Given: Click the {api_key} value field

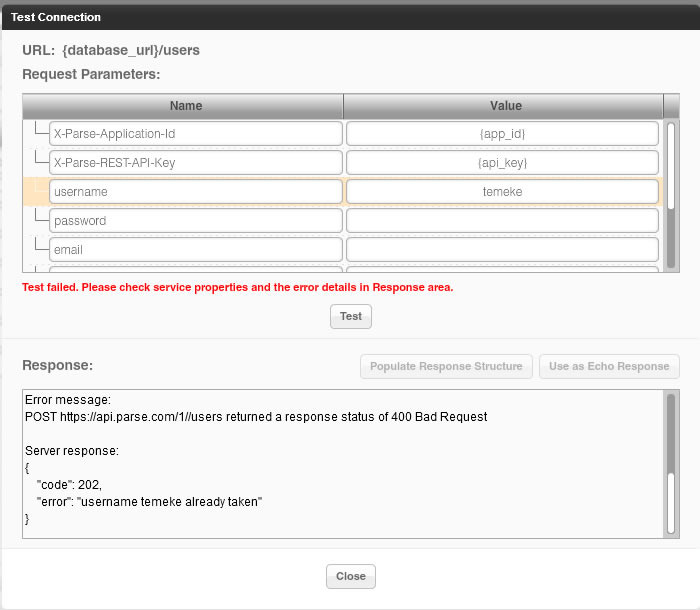Looking at the screenshot, I should [x=502, y=163].
